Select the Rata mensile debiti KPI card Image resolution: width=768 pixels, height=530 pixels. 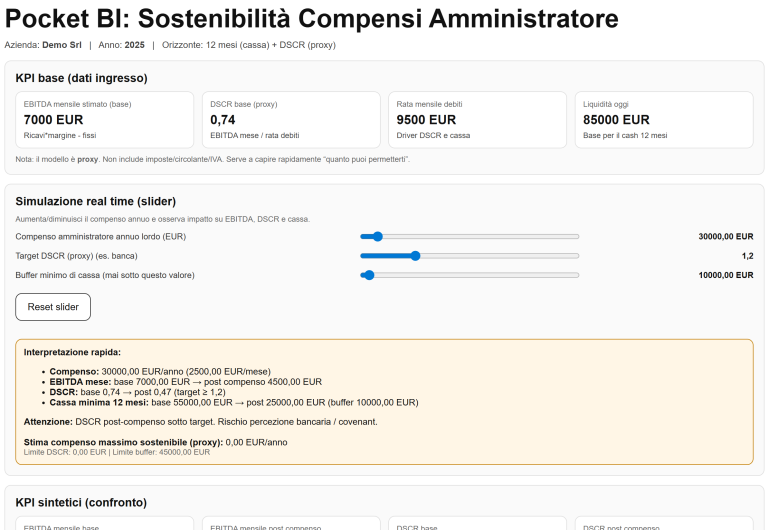pos(477,120)
